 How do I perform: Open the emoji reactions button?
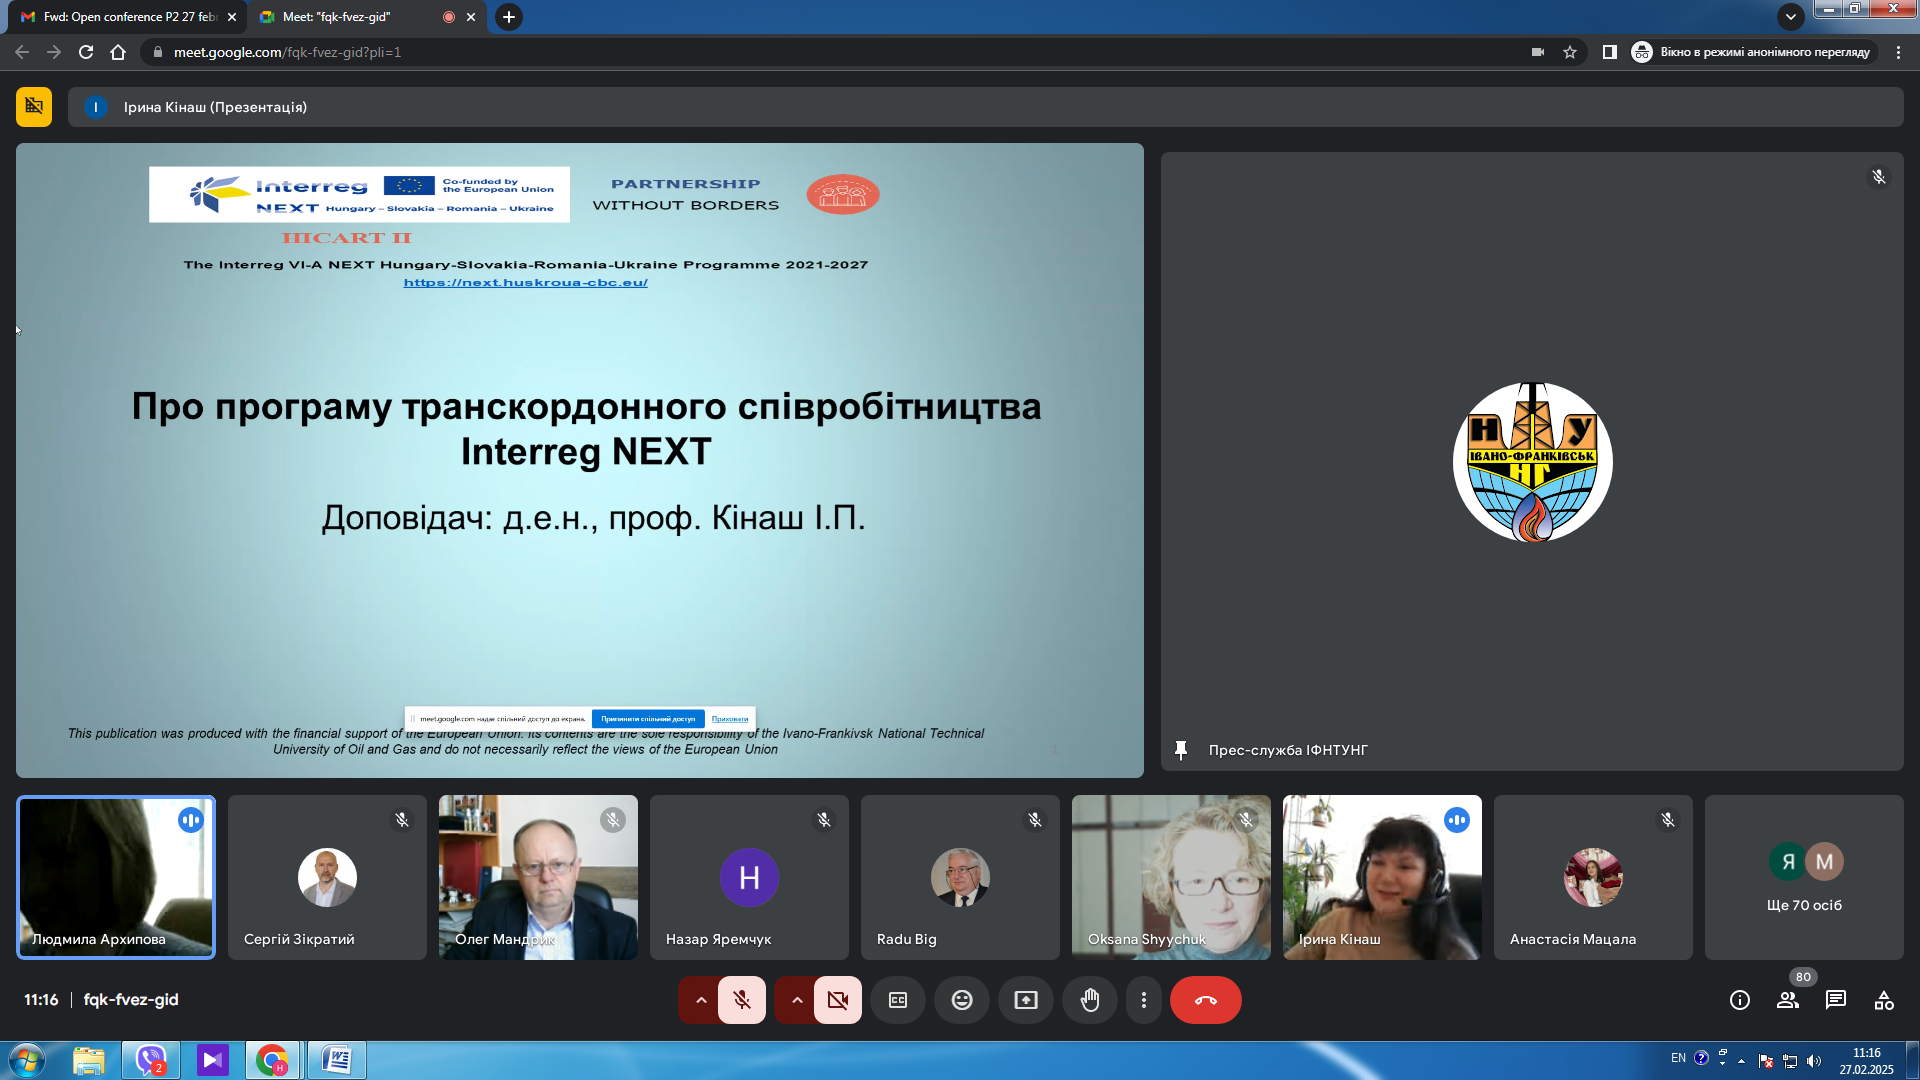pos(962,1000)
